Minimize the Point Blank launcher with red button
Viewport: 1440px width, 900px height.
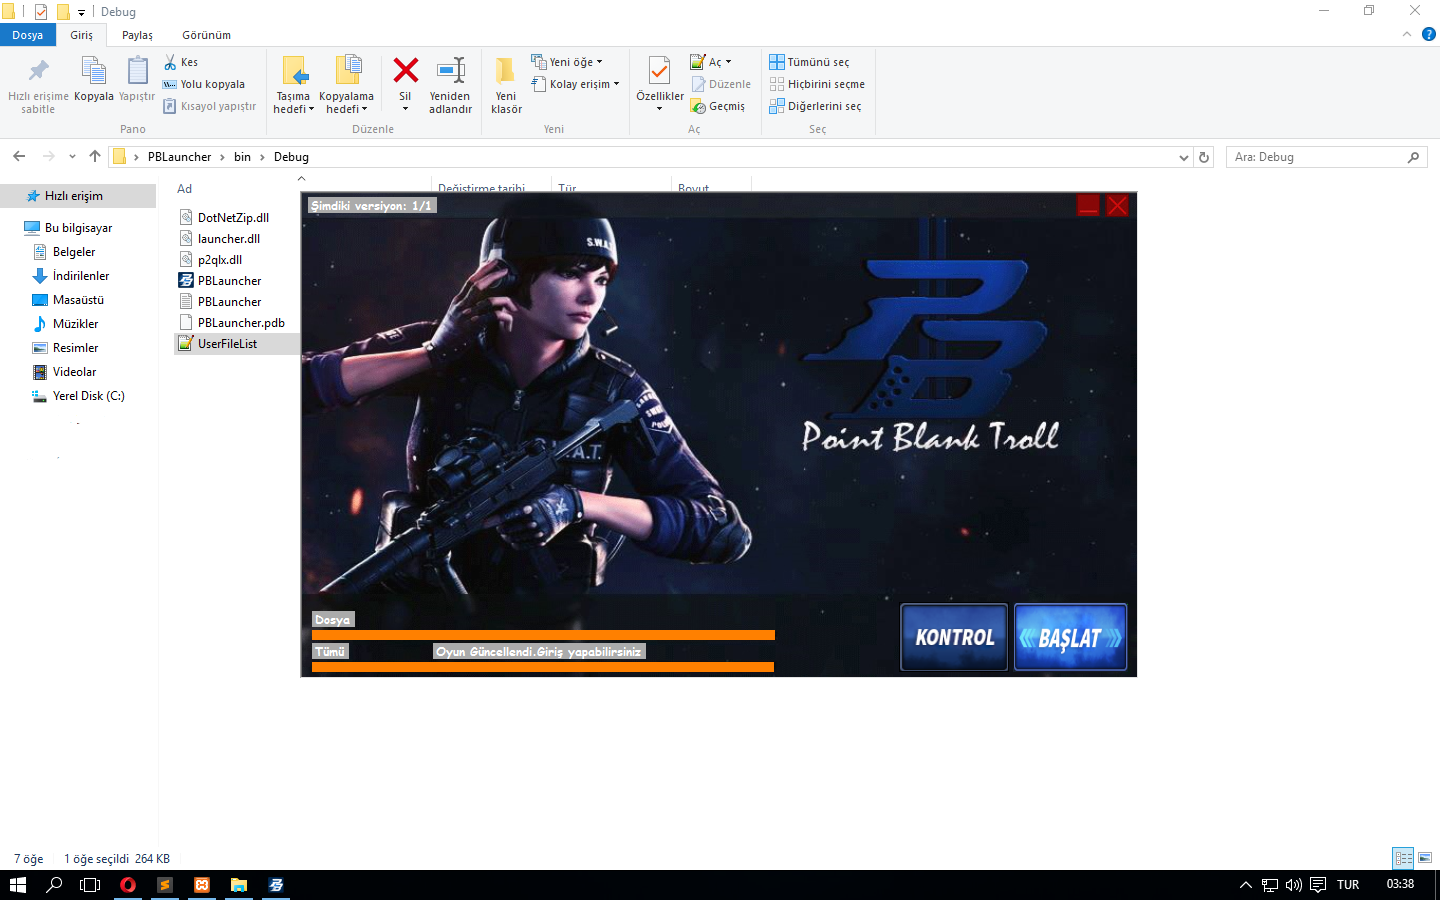click(x=1088, y=205)
